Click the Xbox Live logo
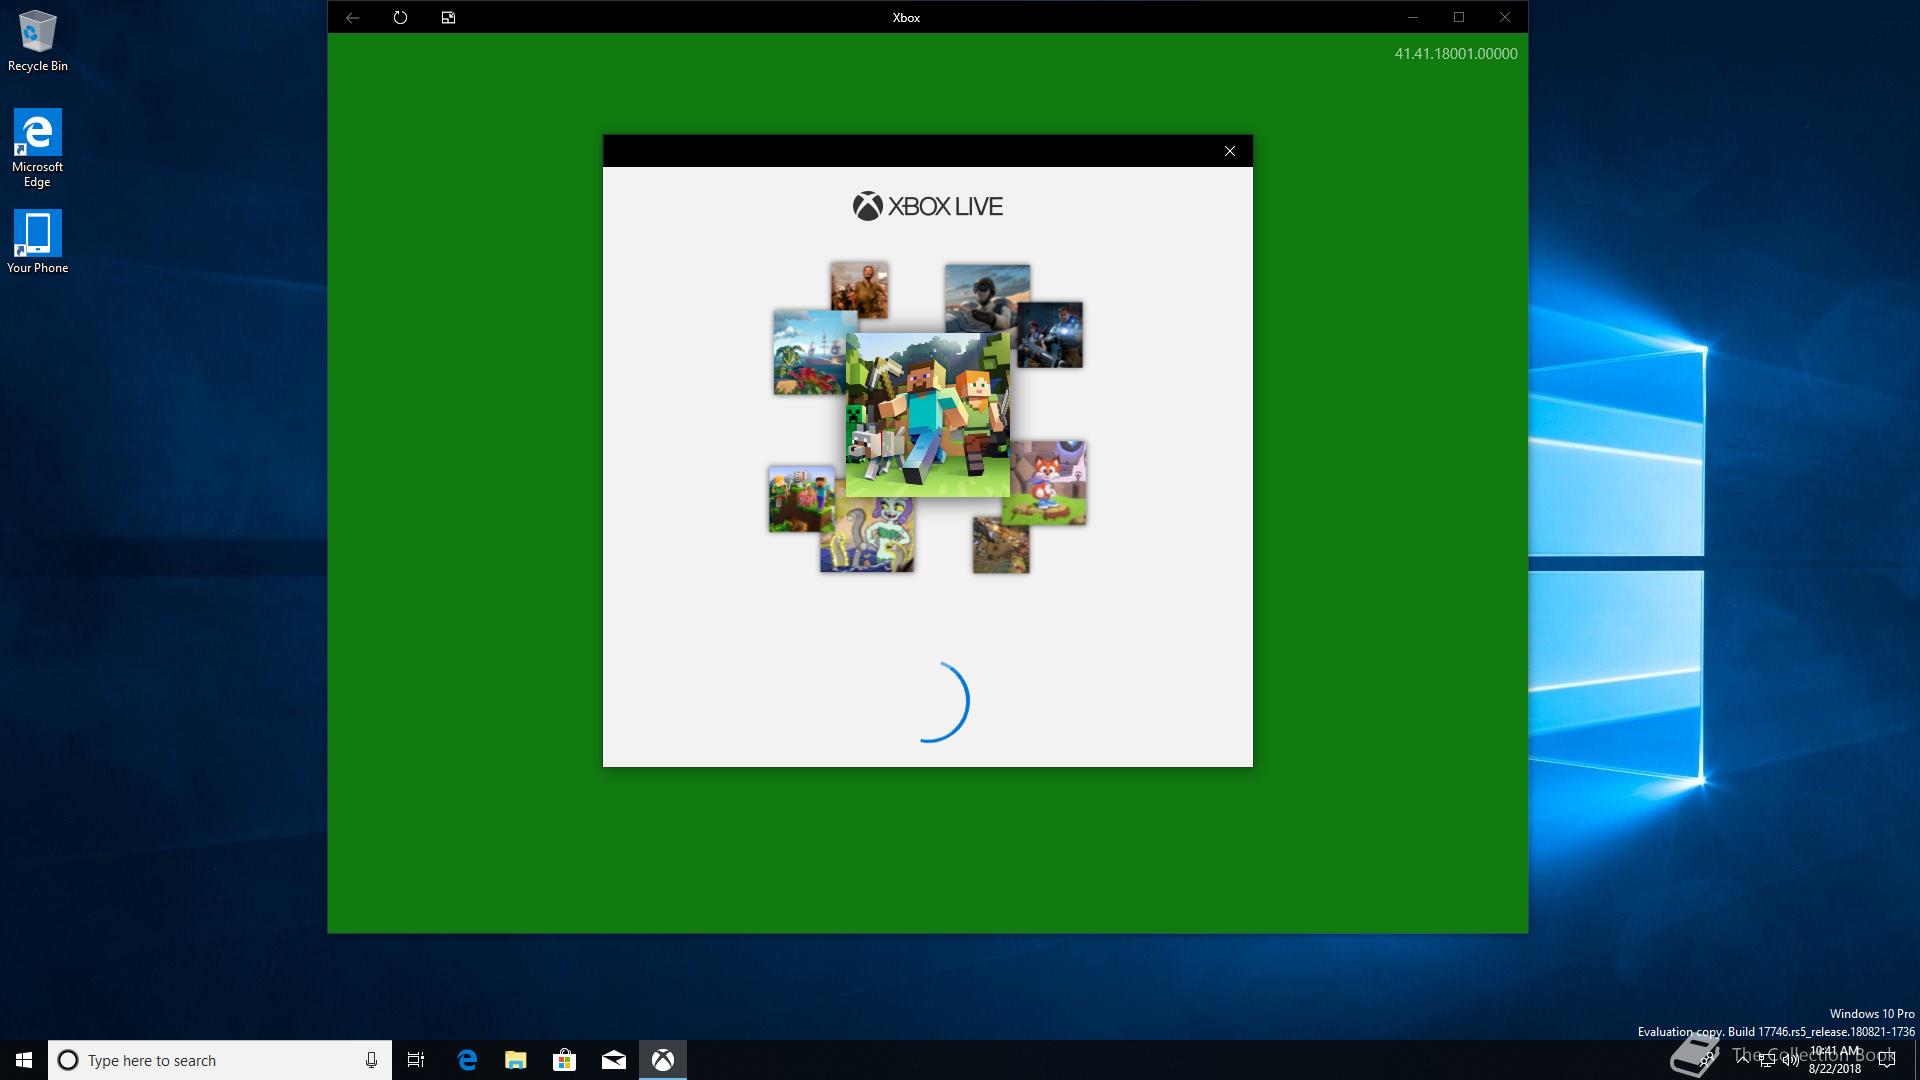This screenshot has height=1080, width=1920. (x=927, y=206)
